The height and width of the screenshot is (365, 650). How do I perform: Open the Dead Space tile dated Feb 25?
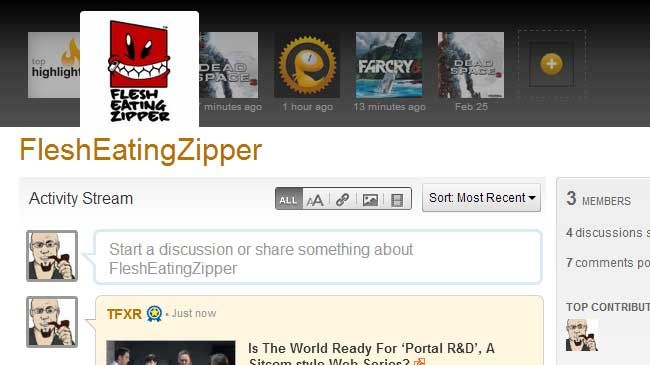(471, 65)
